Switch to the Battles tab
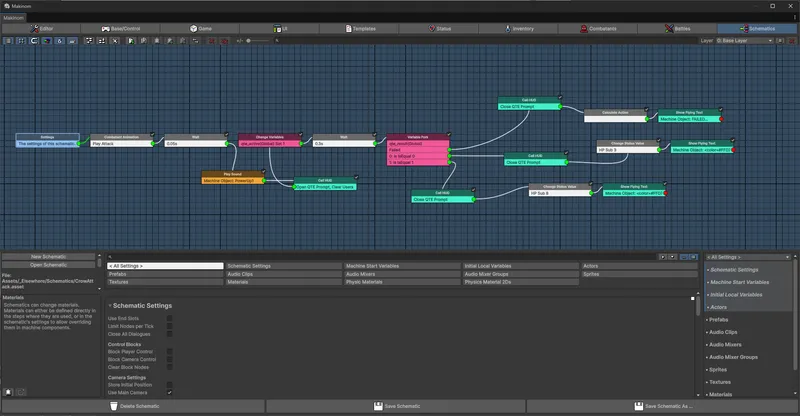The image size is (800, 416). coord(680,28)
